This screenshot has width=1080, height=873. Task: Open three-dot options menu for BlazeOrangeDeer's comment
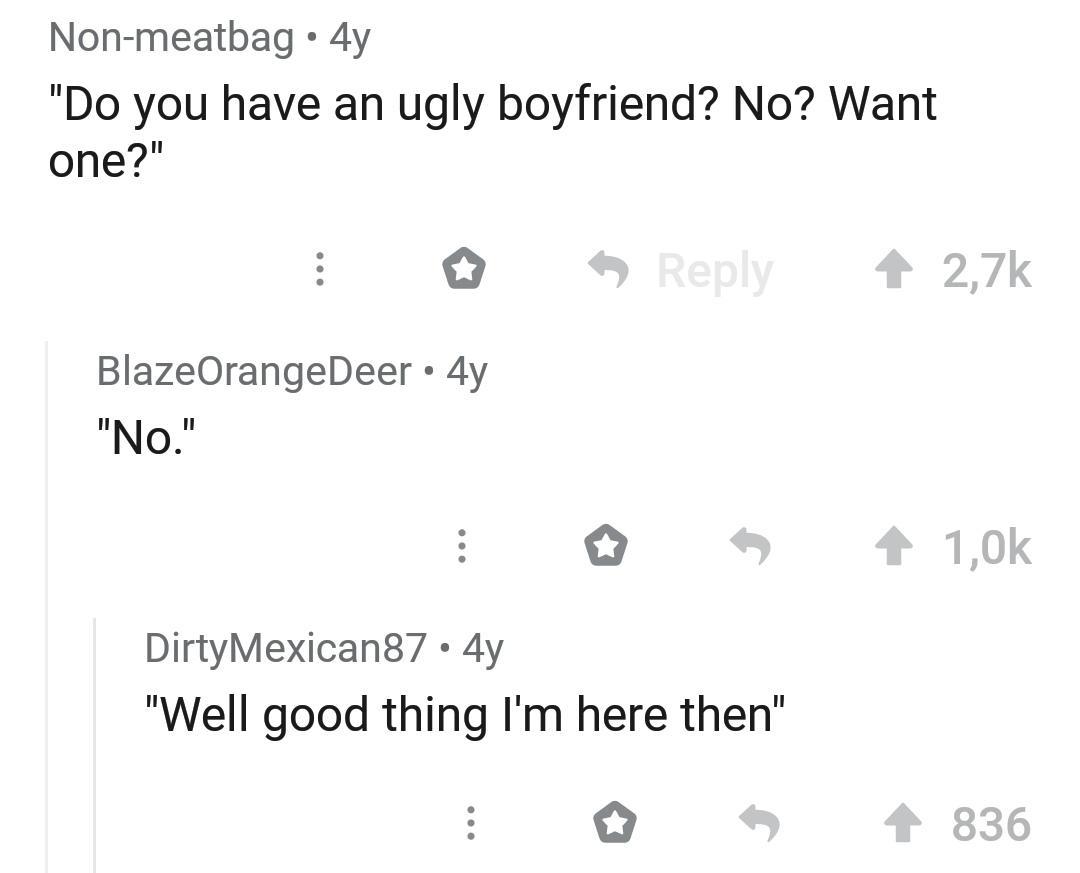461,547
